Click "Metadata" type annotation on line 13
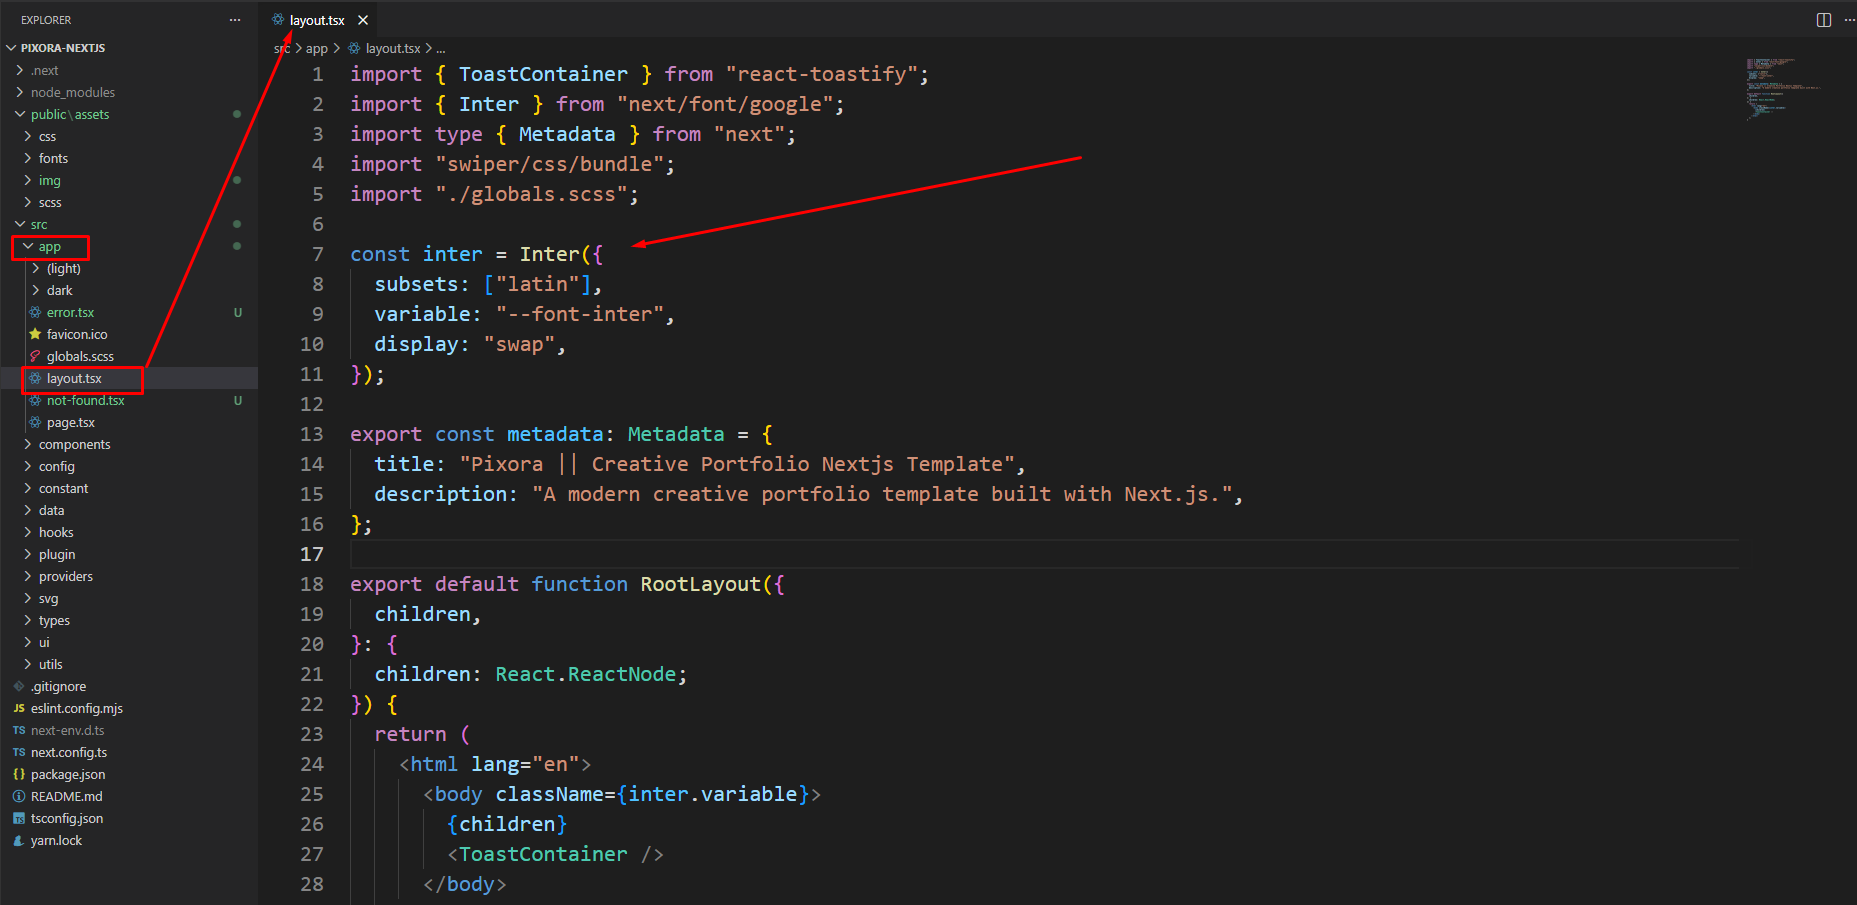Viewport: 1857px width, 905px height. pos(676,434)
